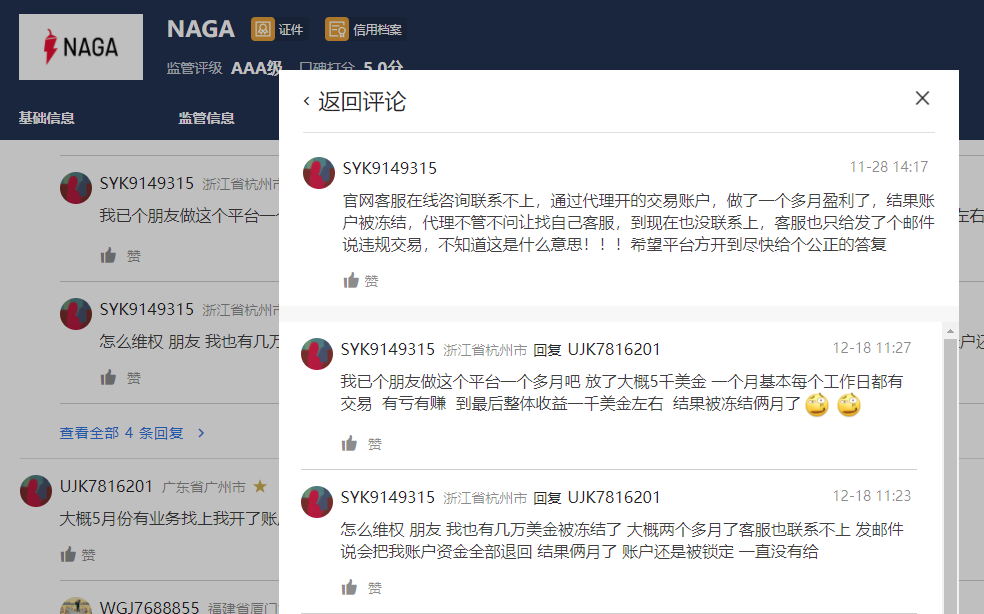Viewport: 984px width, 614px height.
Task: Click the NAGA broker logo
Action: 81,47
